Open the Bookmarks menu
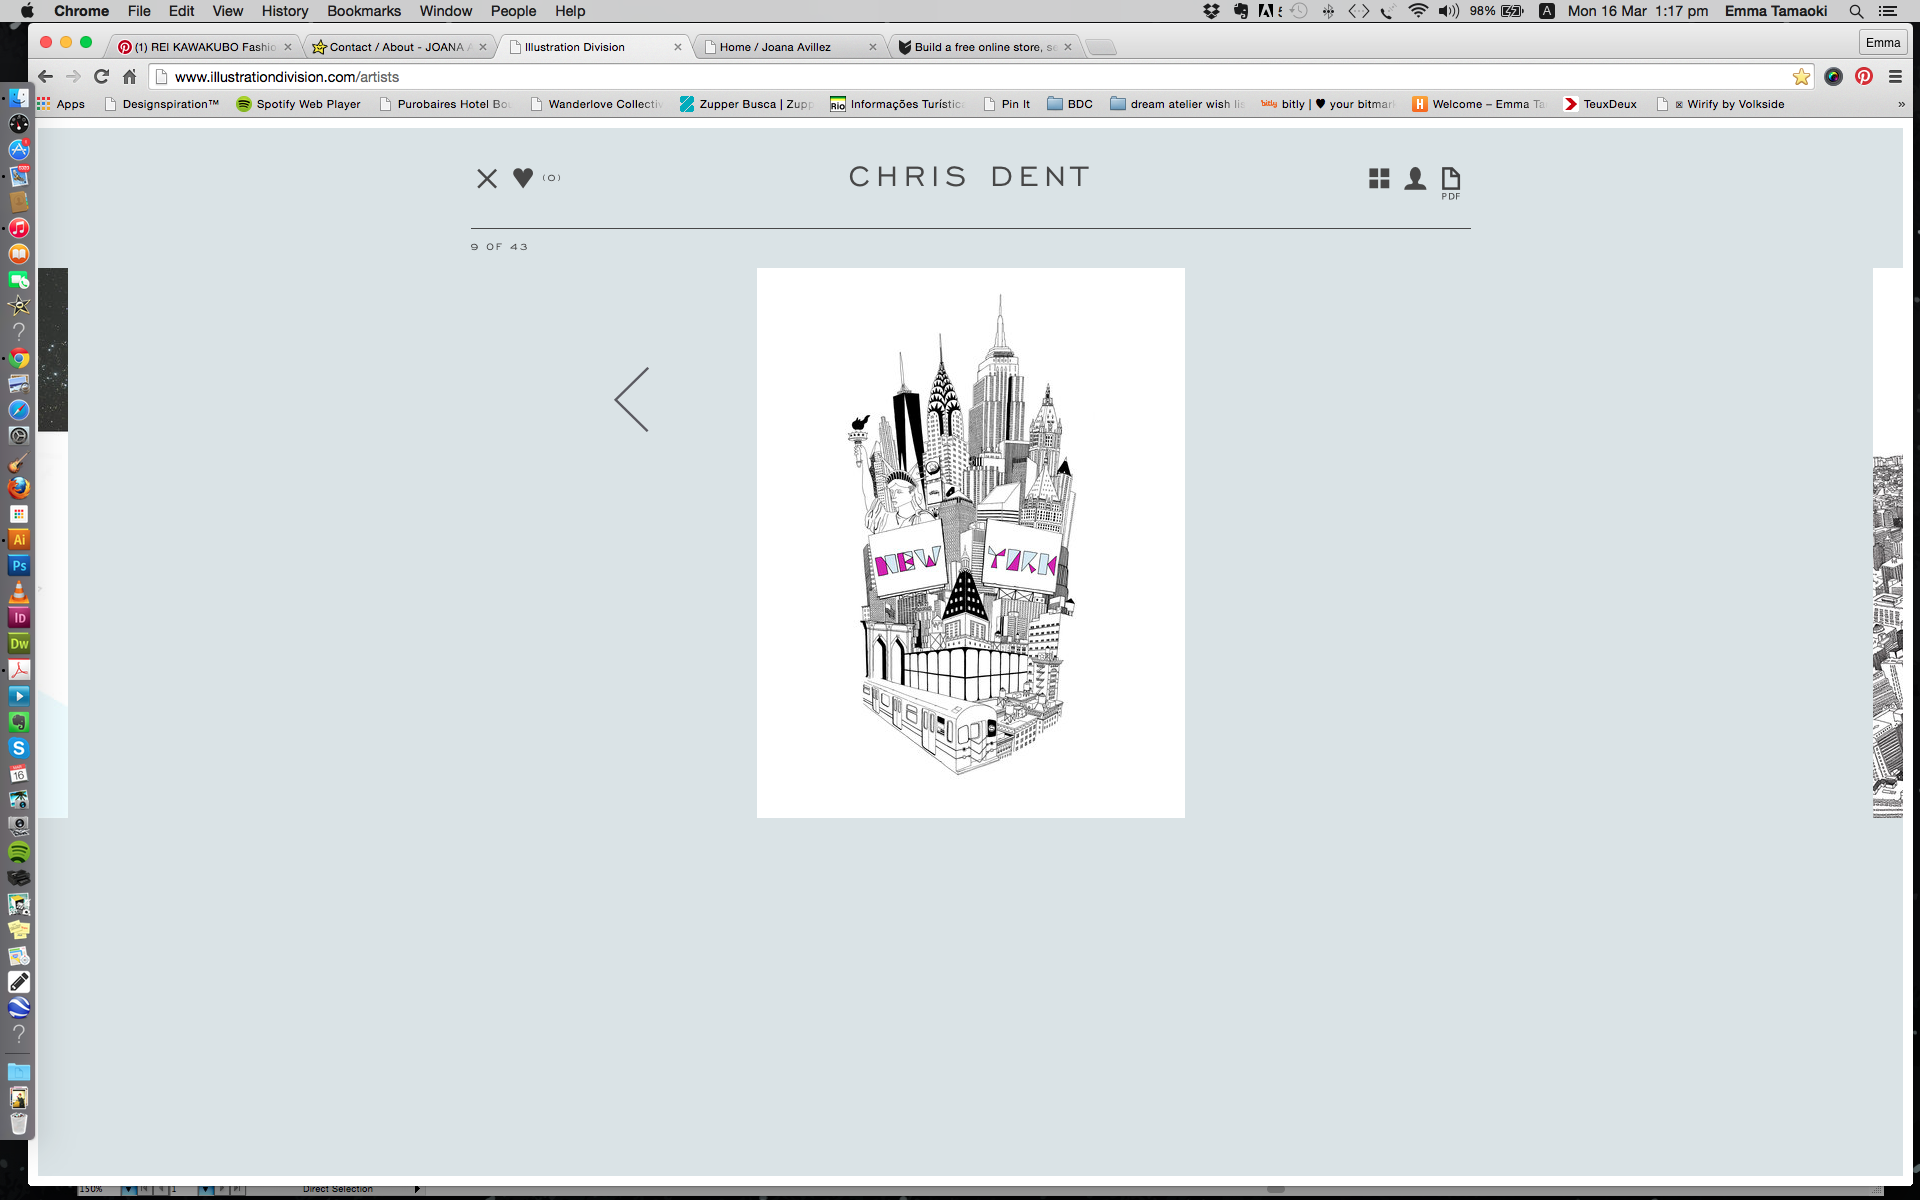 click(364, 11)
